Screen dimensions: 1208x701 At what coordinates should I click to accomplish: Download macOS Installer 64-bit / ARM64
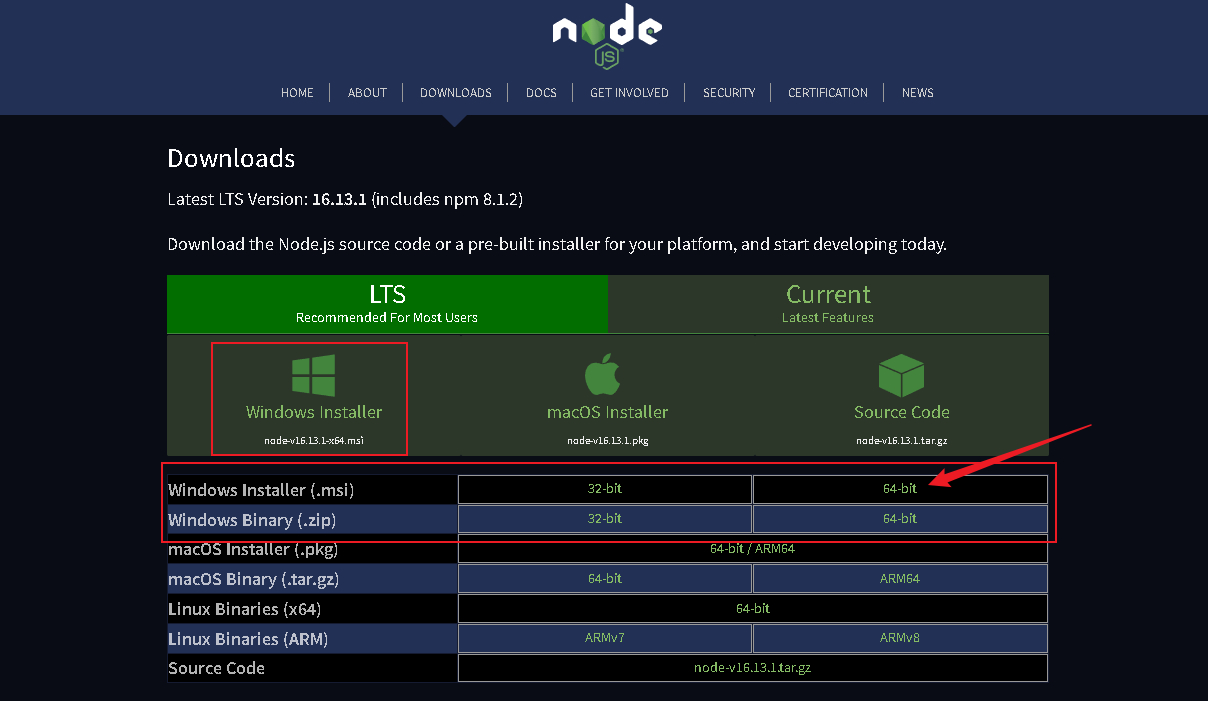(x=753, y=549)
